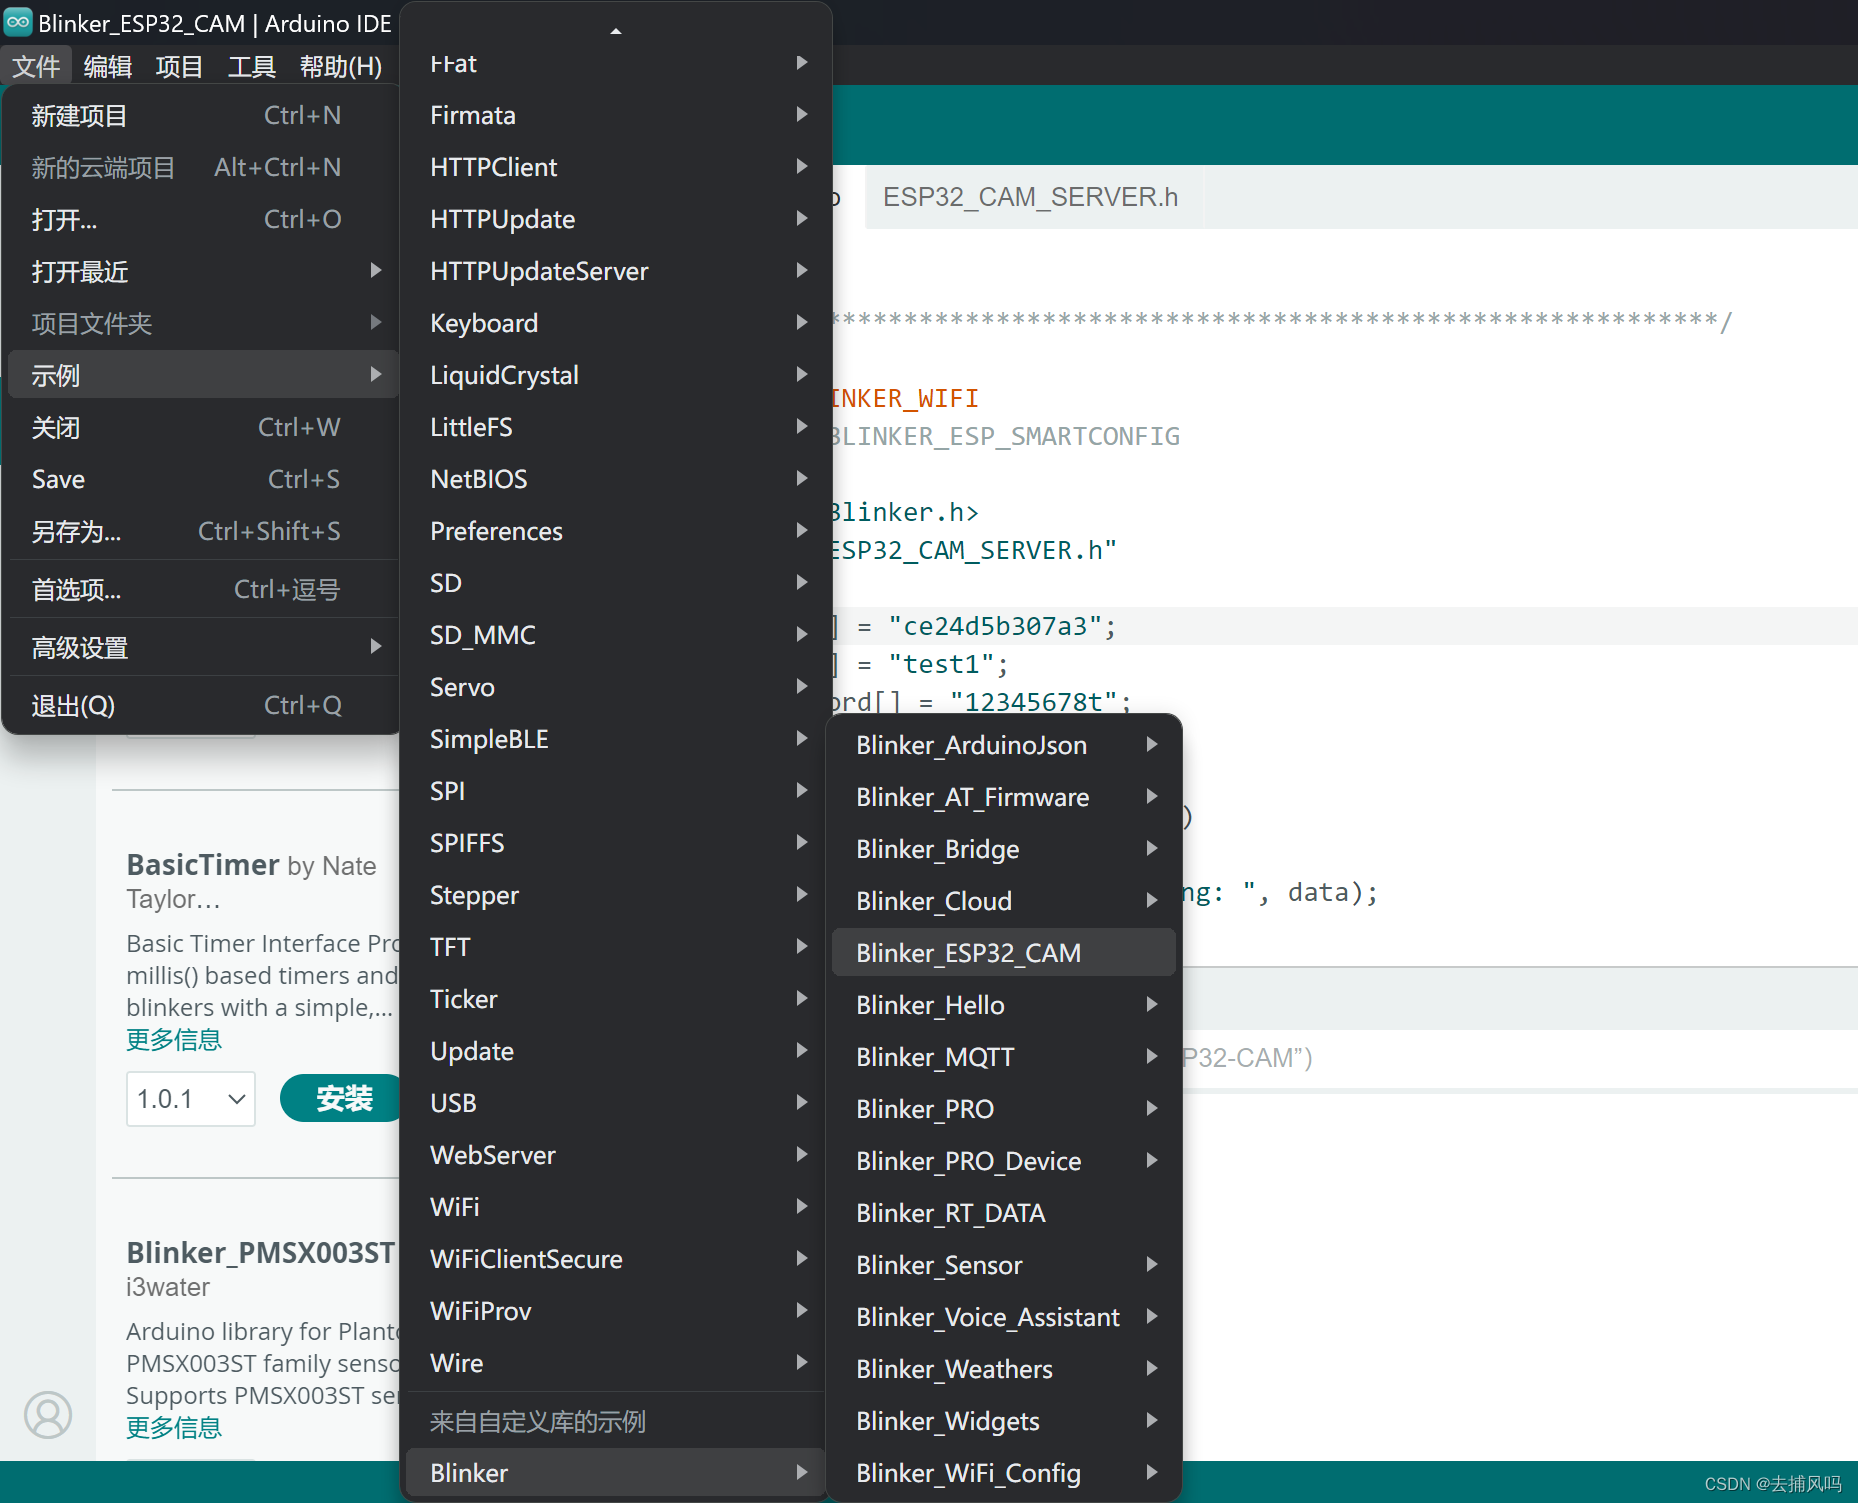The width and height of the screenshot is (1858, 1503).
Task: Select the Blinker_RT_DATA example
Action: pyautogui.click(x=1004, y=1213)
